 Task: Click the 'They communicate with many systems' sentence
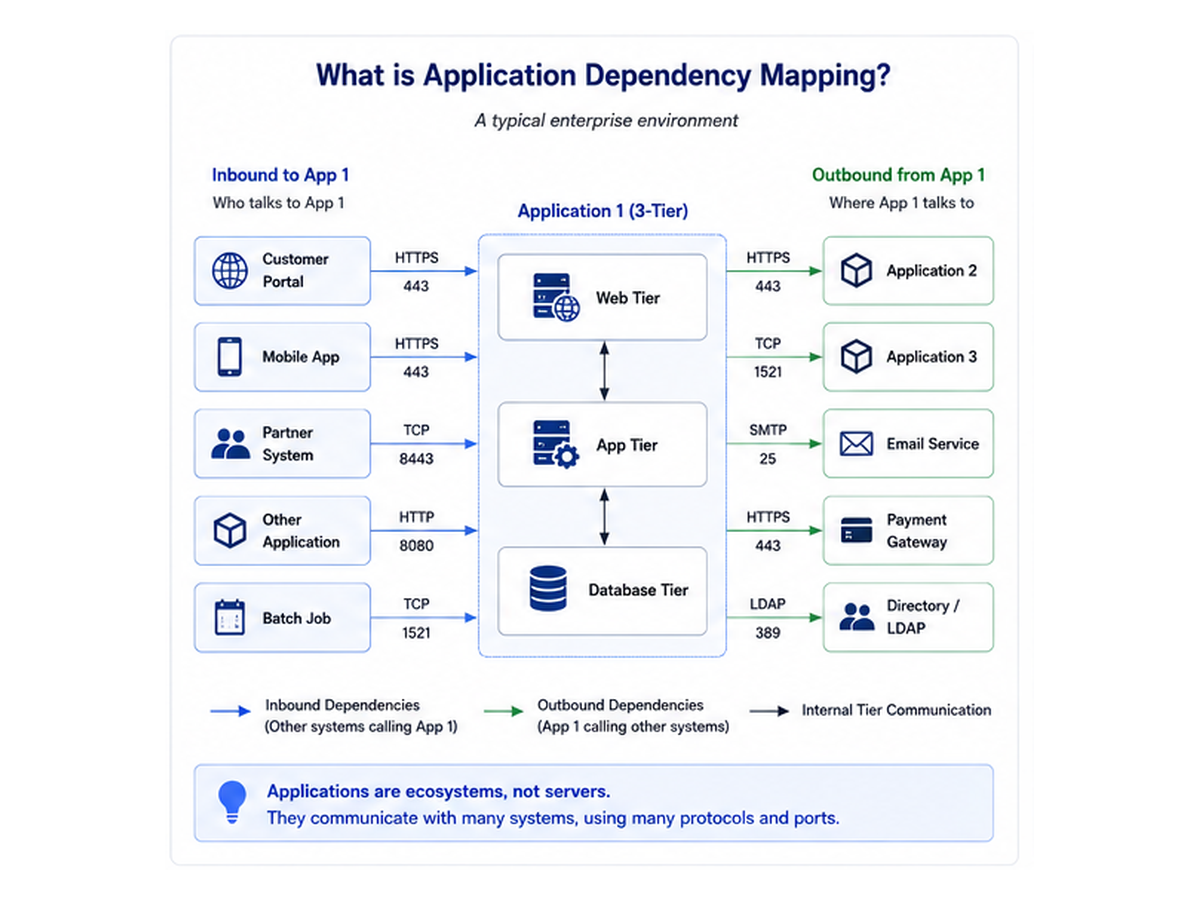553,818
